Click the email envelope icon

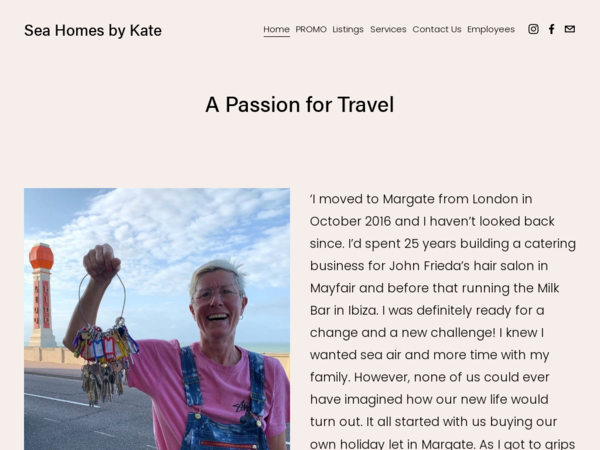[569, 29]
